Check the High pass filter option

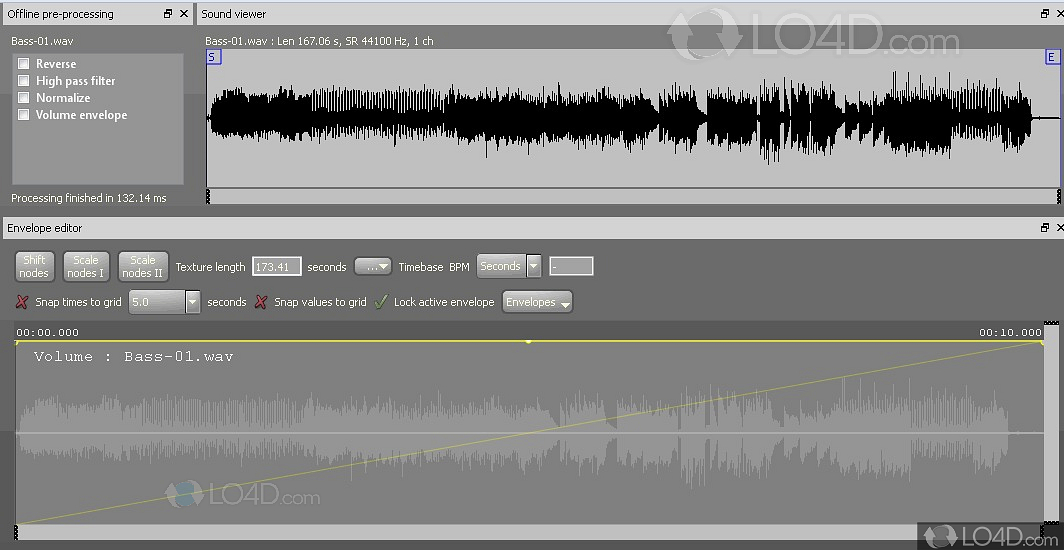[23, 81]
